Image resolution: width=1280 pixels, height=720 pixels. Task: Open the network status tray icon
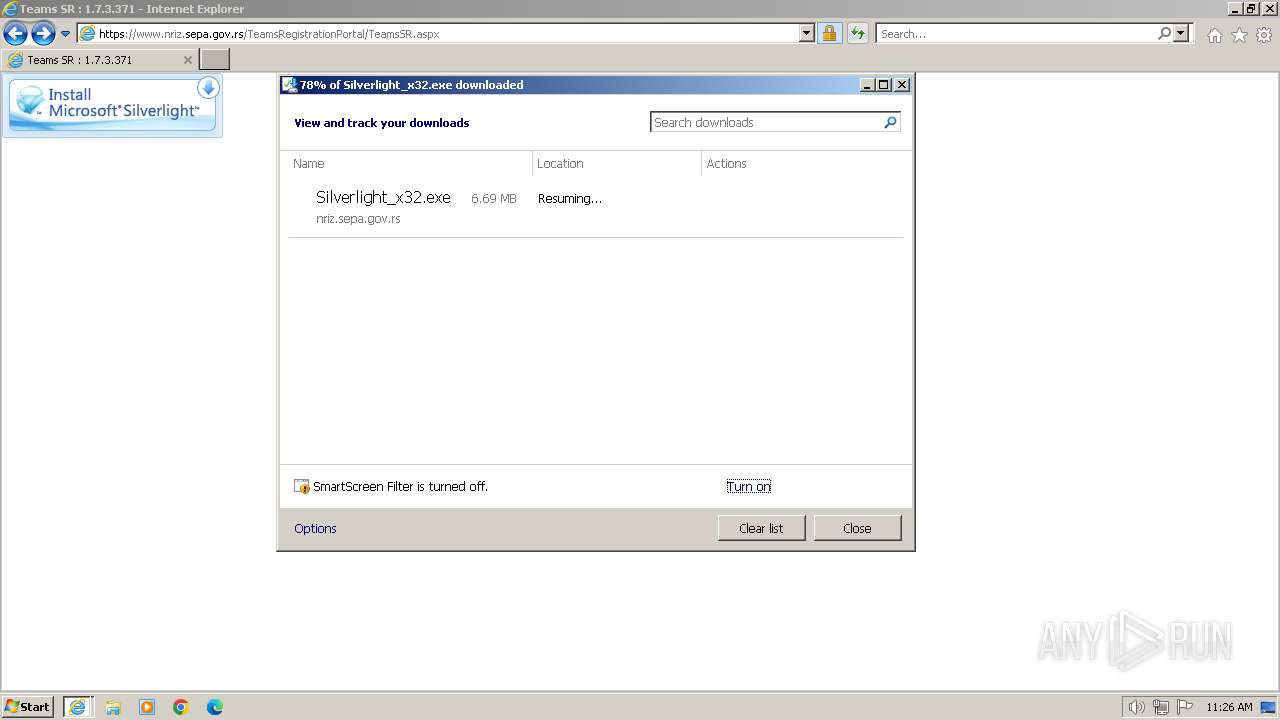click(x=1161, y=707)
